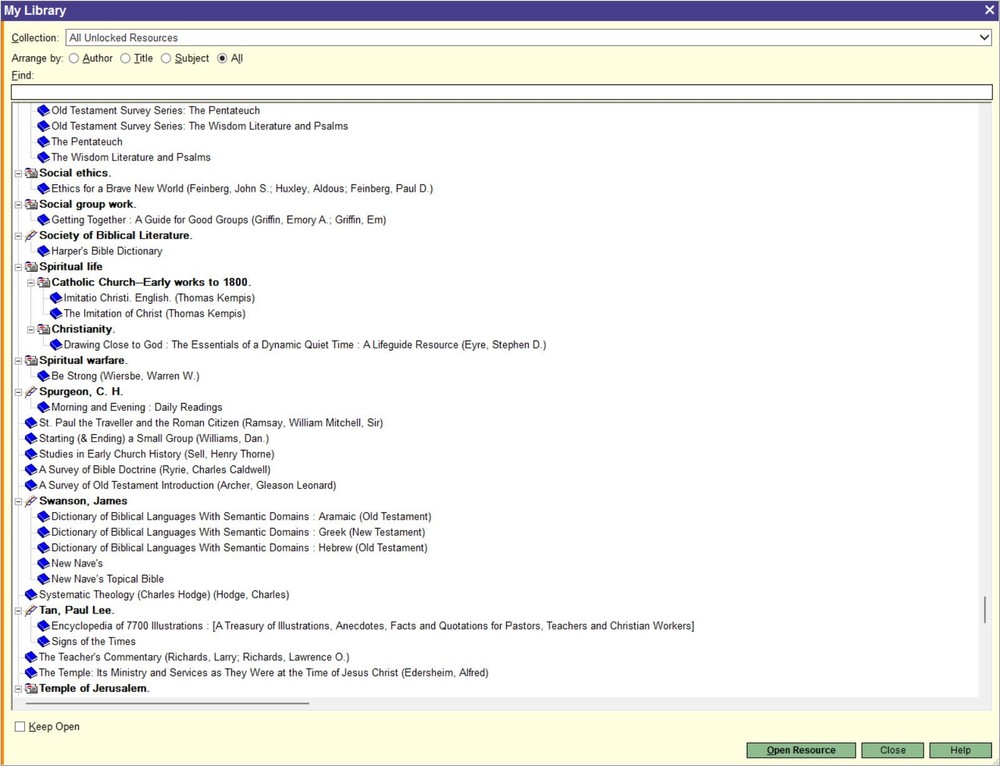Click the vertical scrollbar thumb
The image size is (1000, 766).
click(985, 610)
